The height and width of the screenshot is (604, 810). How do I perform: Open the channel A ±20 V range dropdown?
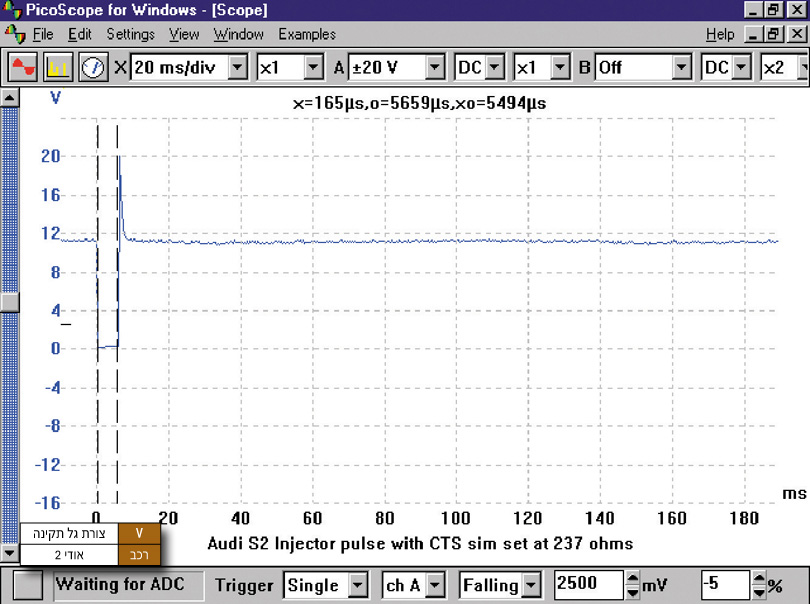pyautogui.click(x=434, y=68)
